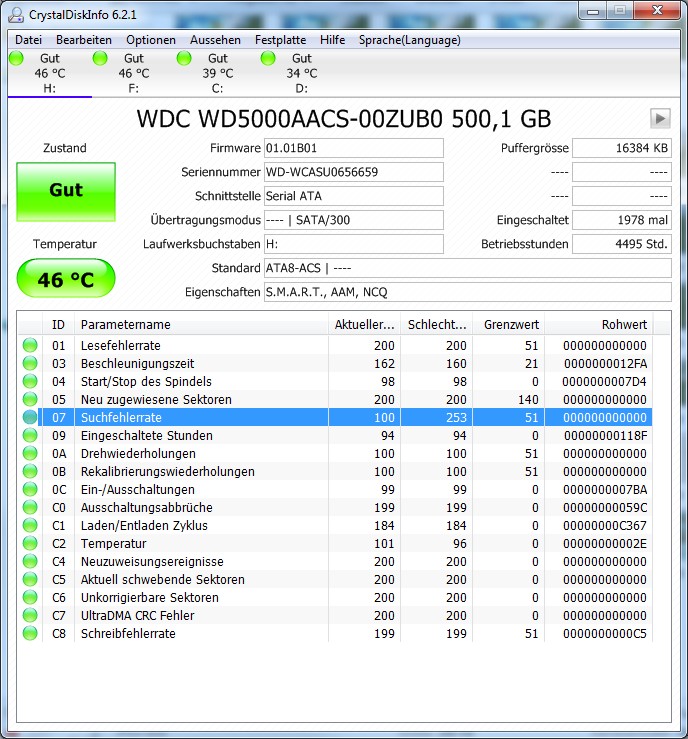This screenshot has width=688, height=739.
Task: Click status dot of Ausschaltungsabbrüche row
Action: click(30, 507)
